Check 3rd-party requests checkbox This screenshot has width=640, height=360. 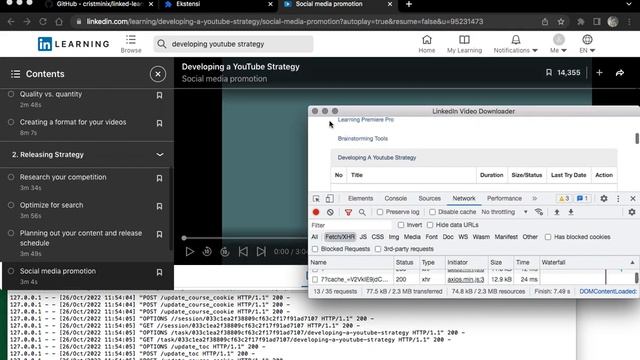pos(378,249)
